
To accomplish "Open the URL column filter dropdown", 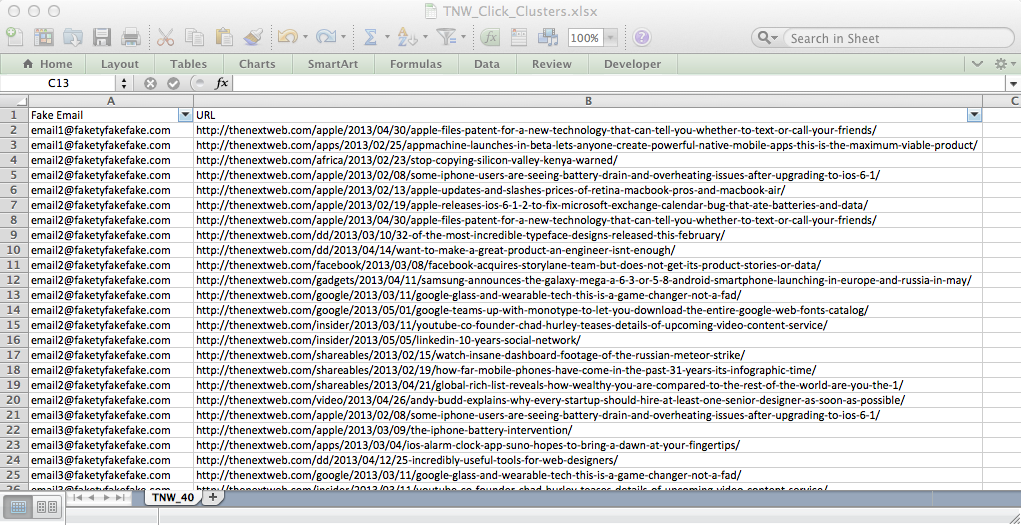I will [x=974, y=115].
